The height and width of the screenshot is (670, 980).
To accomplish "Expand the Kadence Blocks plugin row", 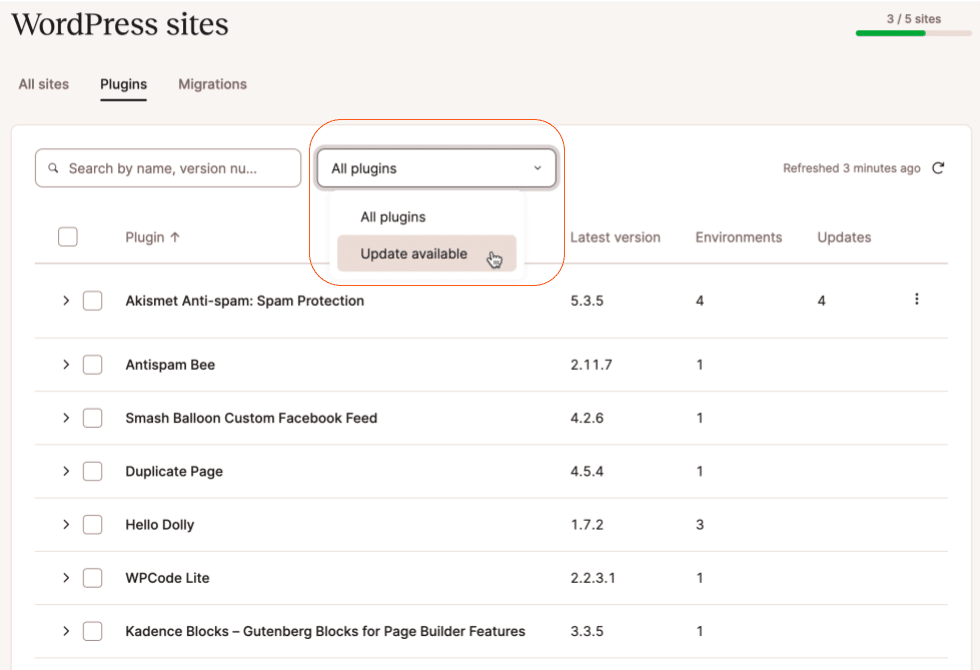I will 65,631.
